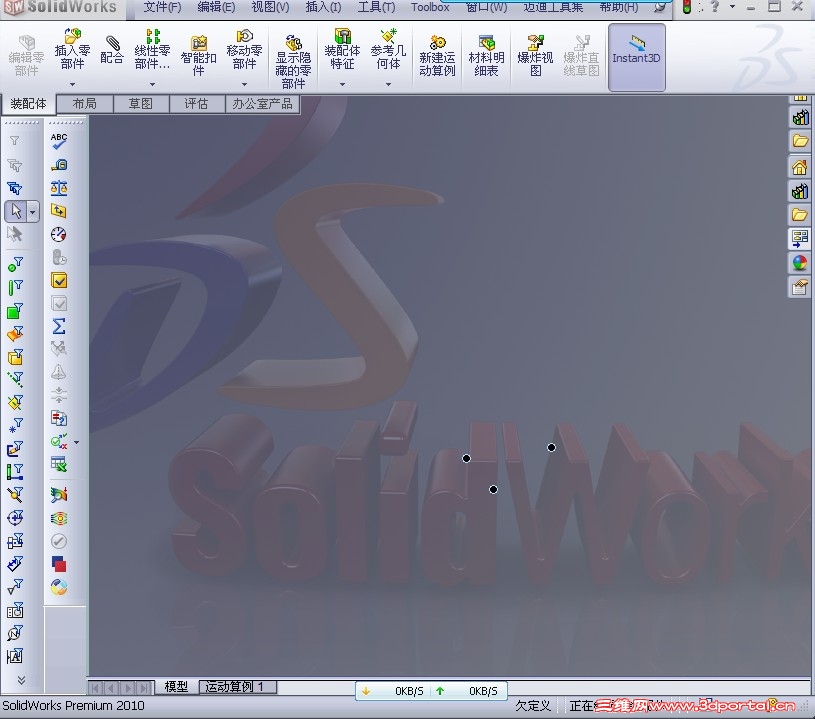Open 编辑(E) menu
Viewport: 815px width, 719px height.
[x=216, y=7]
